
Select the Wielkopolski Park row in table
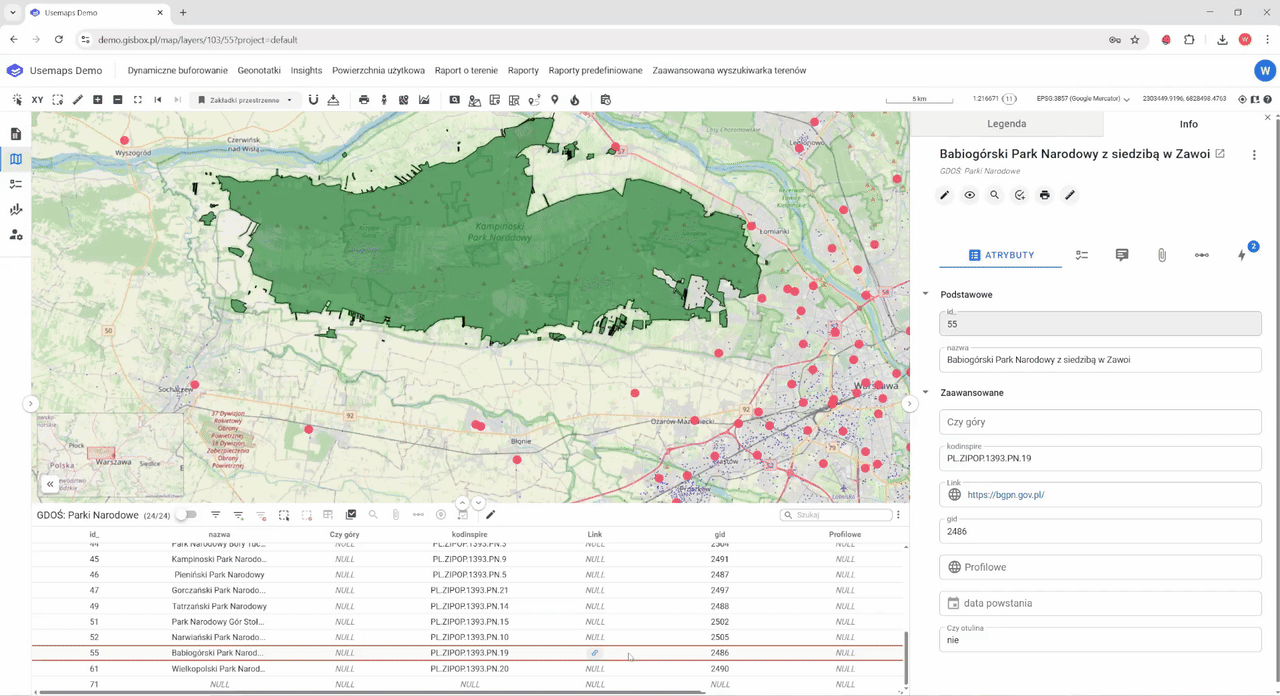pyautogui.click(x=218, y=669)
